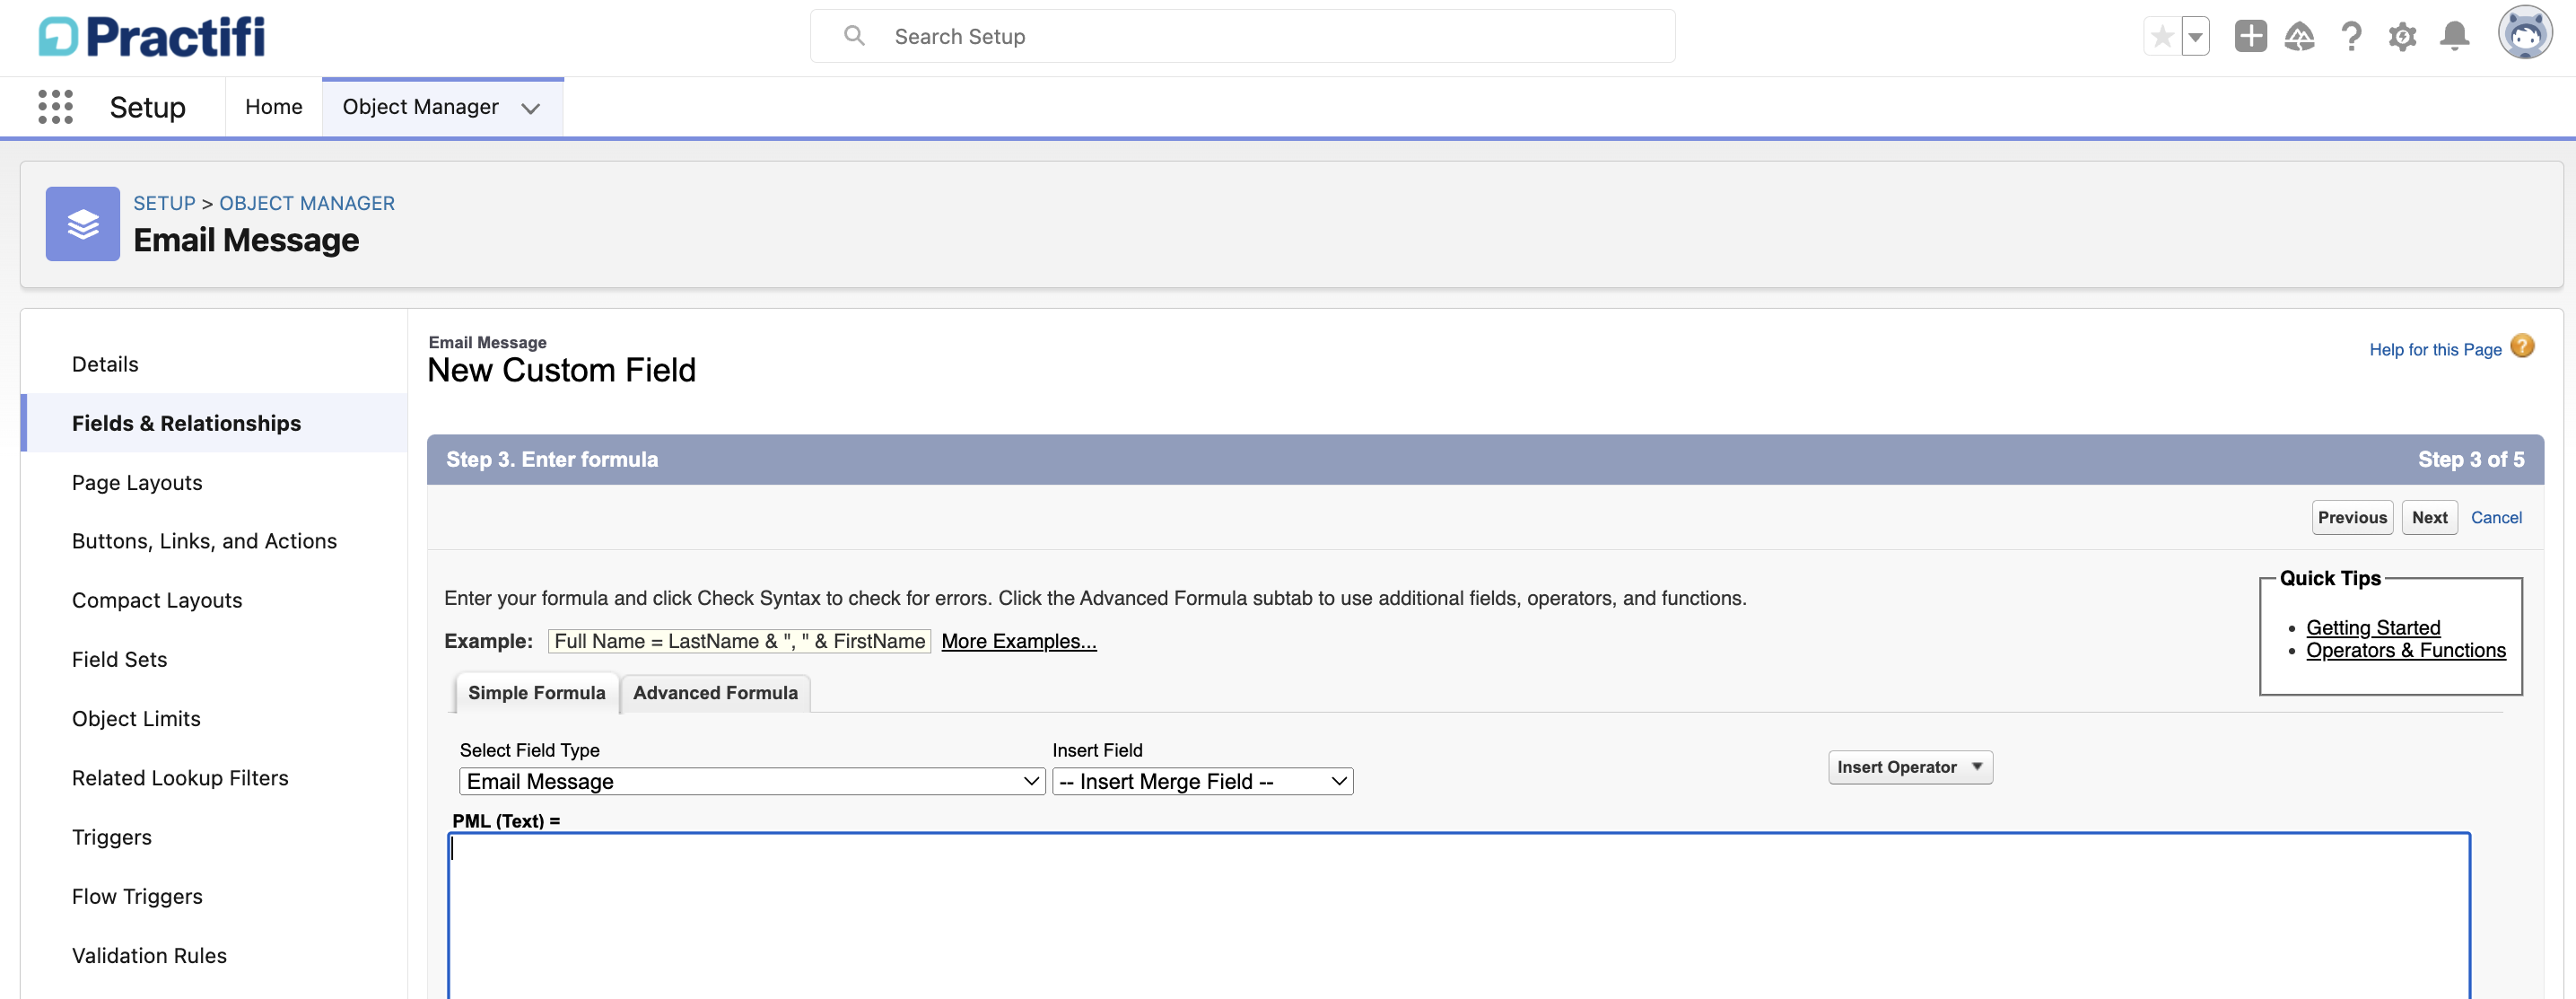Viewport: 2576px width, 999px height.
Task: Click the Next button
Action: tap(2429, 517)
